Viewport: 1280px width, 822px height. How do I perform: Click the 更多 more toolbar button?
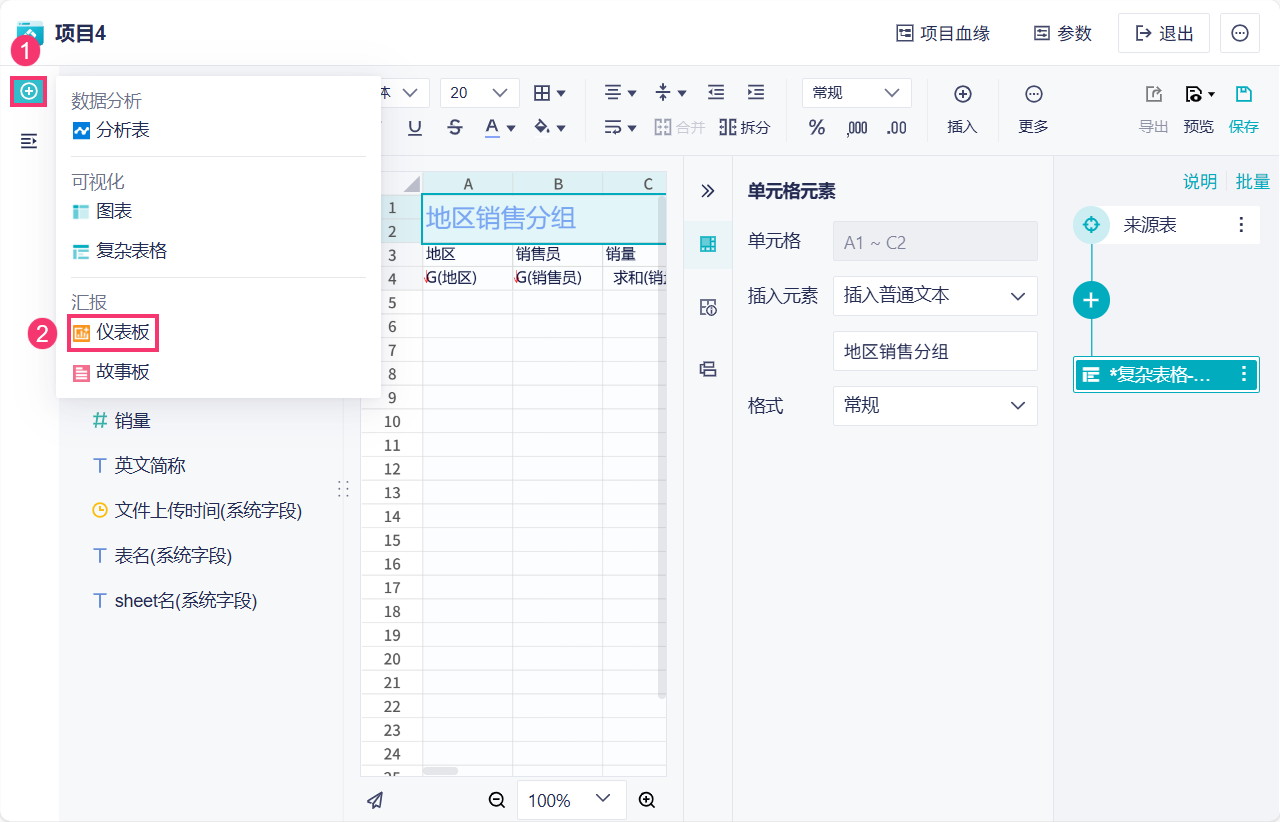point(1034,109)
